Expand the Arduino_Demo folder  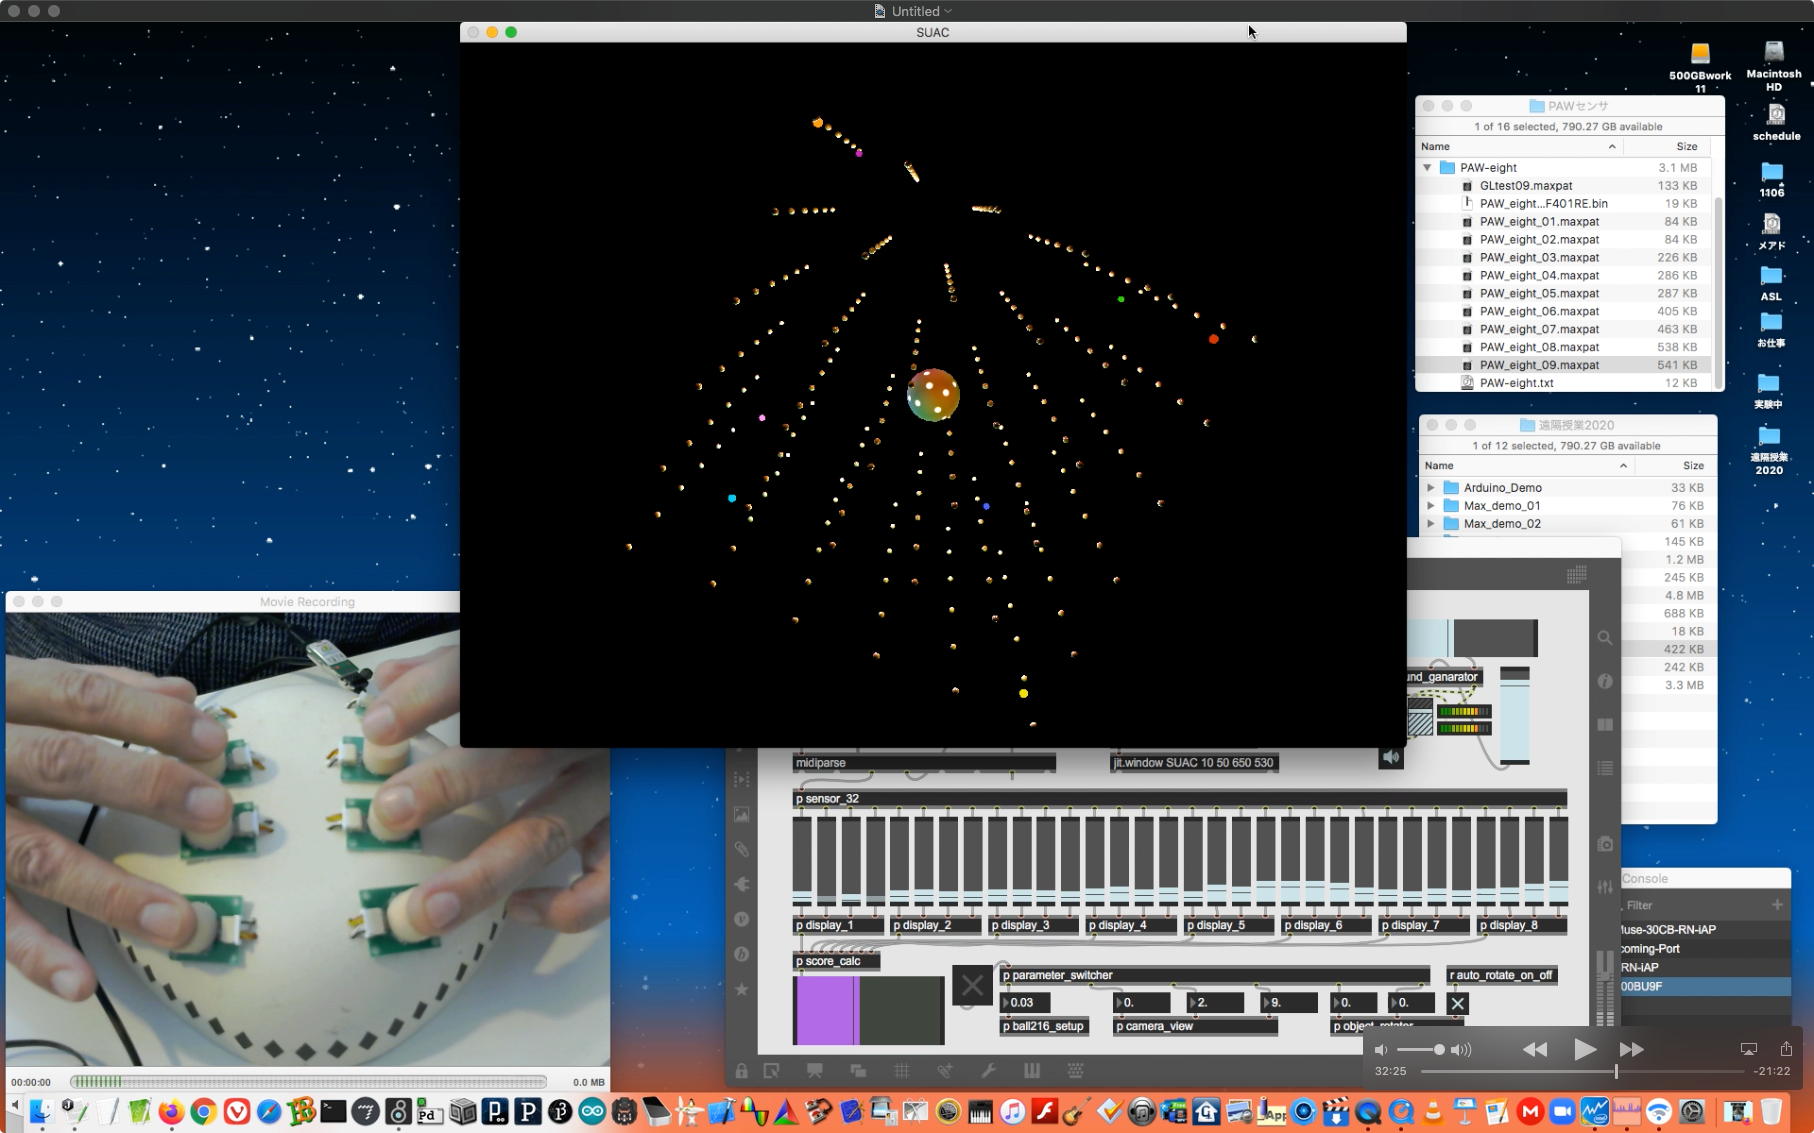coord(1431,488)
